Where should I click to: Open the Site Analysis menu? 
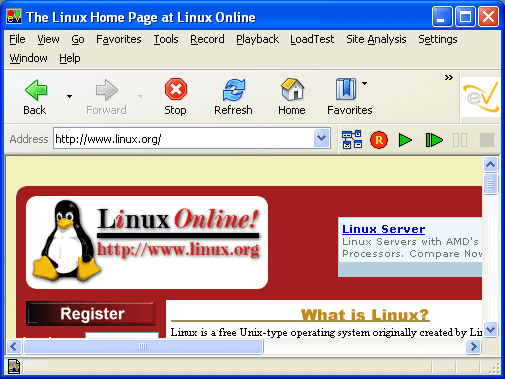click(x=376, y=39)
